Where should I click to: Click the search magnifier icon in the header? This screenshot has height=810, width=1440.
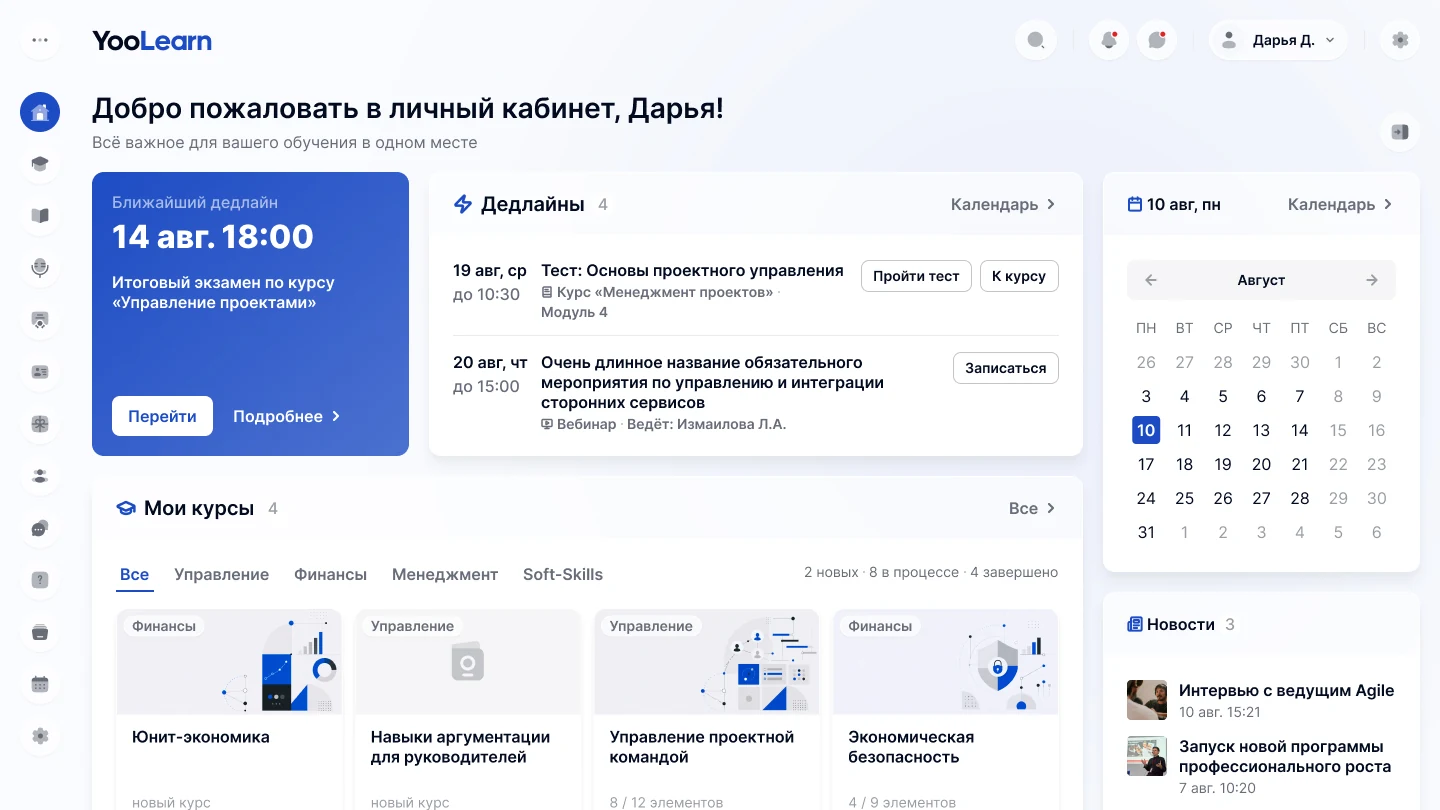coord(1036,40)
